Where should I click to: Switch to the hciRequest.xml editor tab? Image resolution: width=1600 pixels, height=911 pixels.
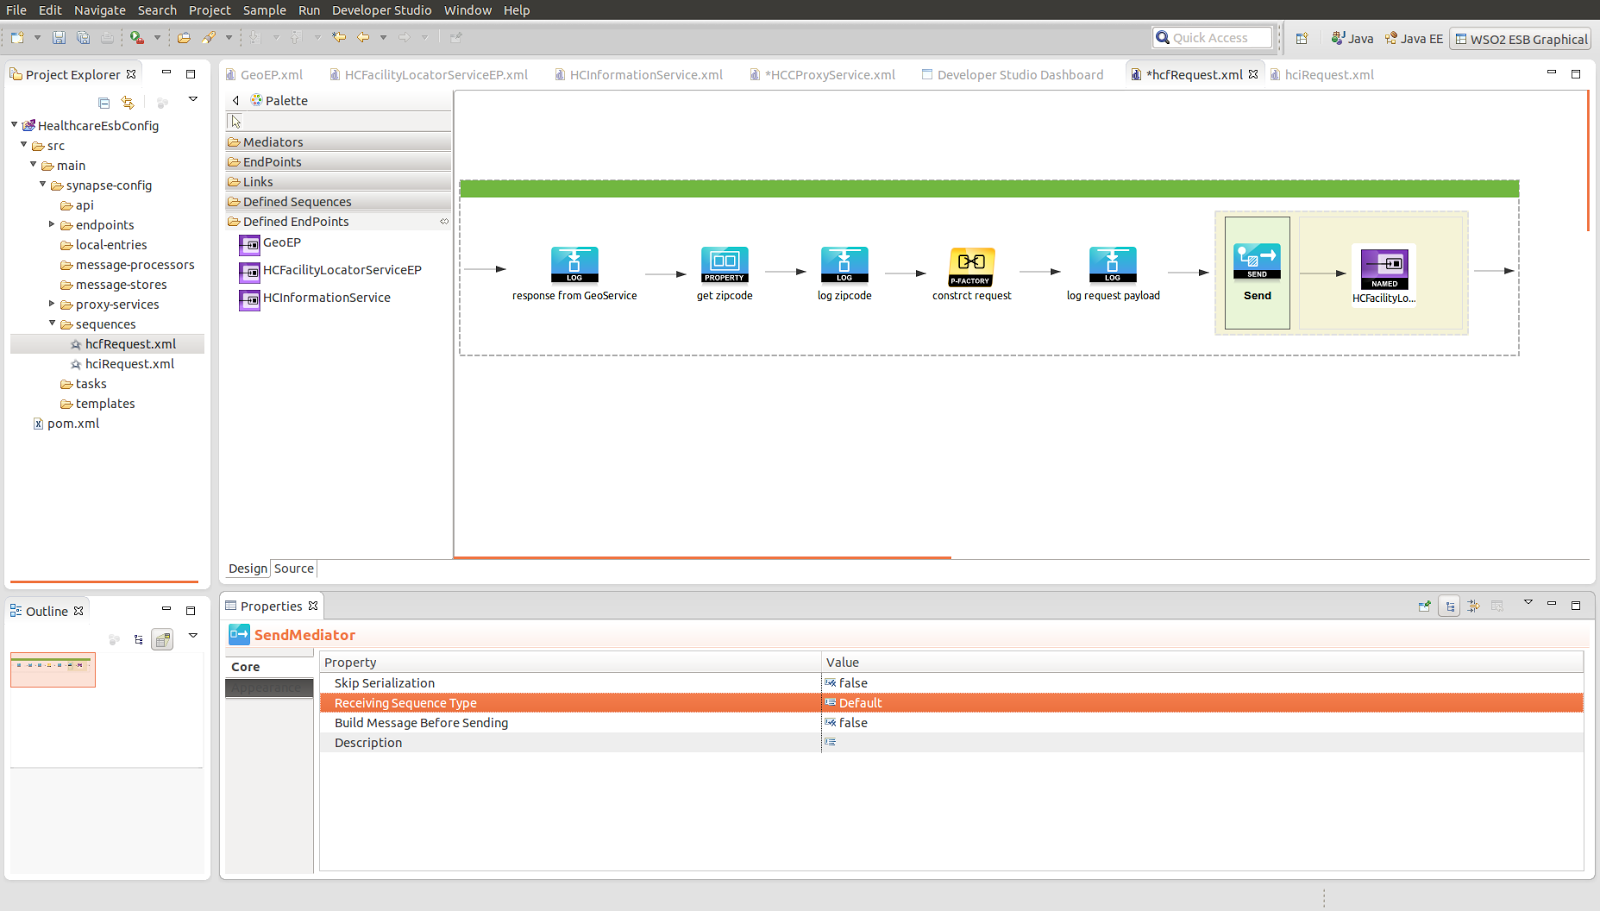(1322, 75)
